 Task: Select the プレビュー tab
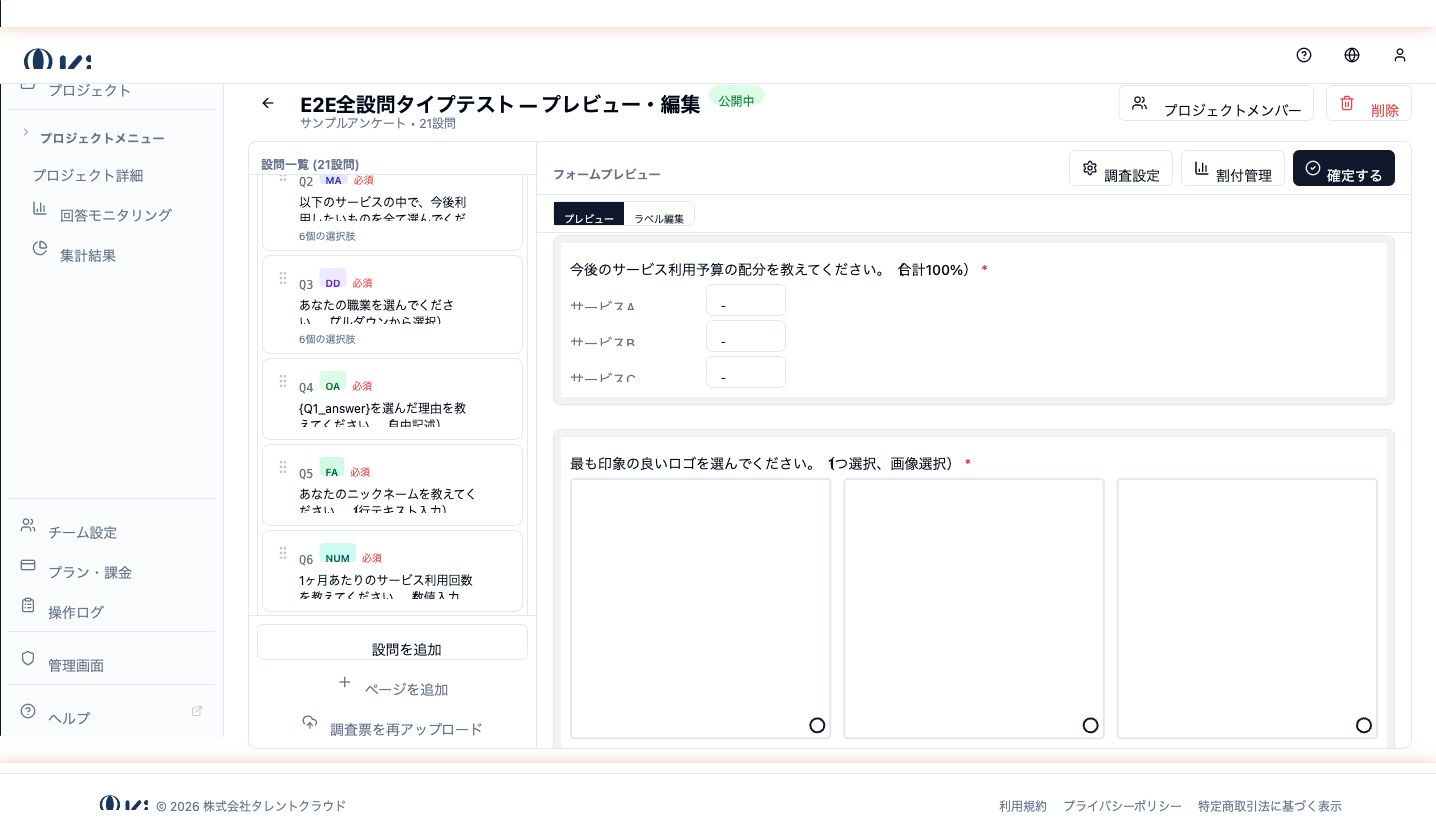[x=589, y=216]
